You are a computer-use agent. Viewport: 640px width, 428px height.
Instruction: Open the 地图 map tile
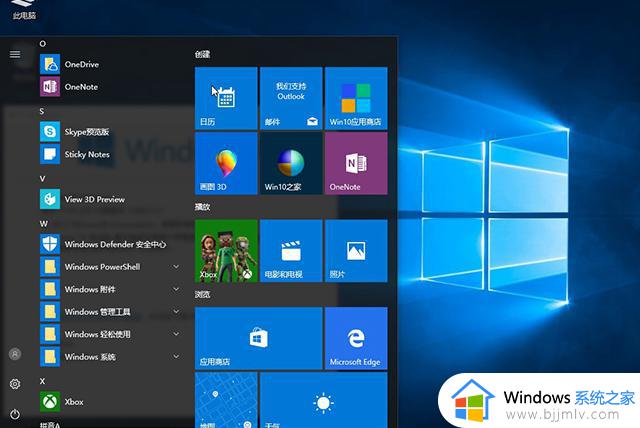tap(226, 400)
